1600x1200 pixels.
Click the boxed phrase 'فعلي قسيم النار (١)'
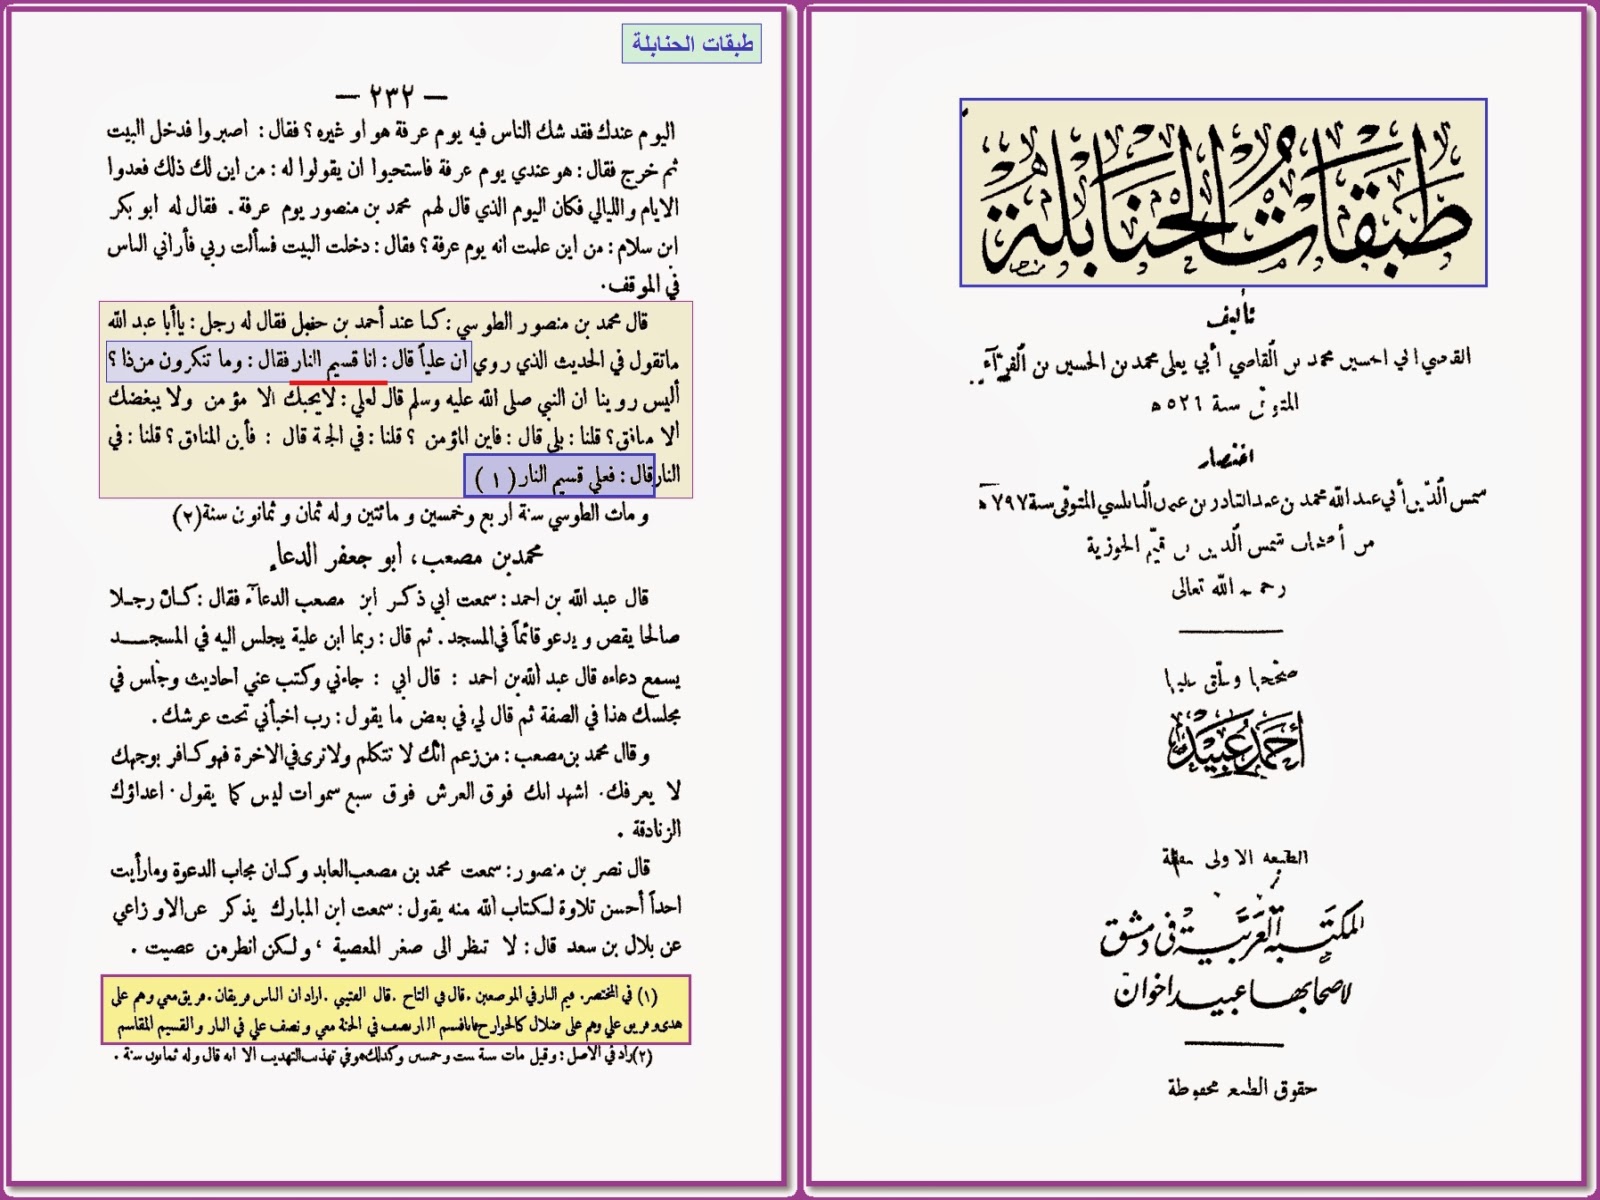pyautogui.click(x=559, y=477)
